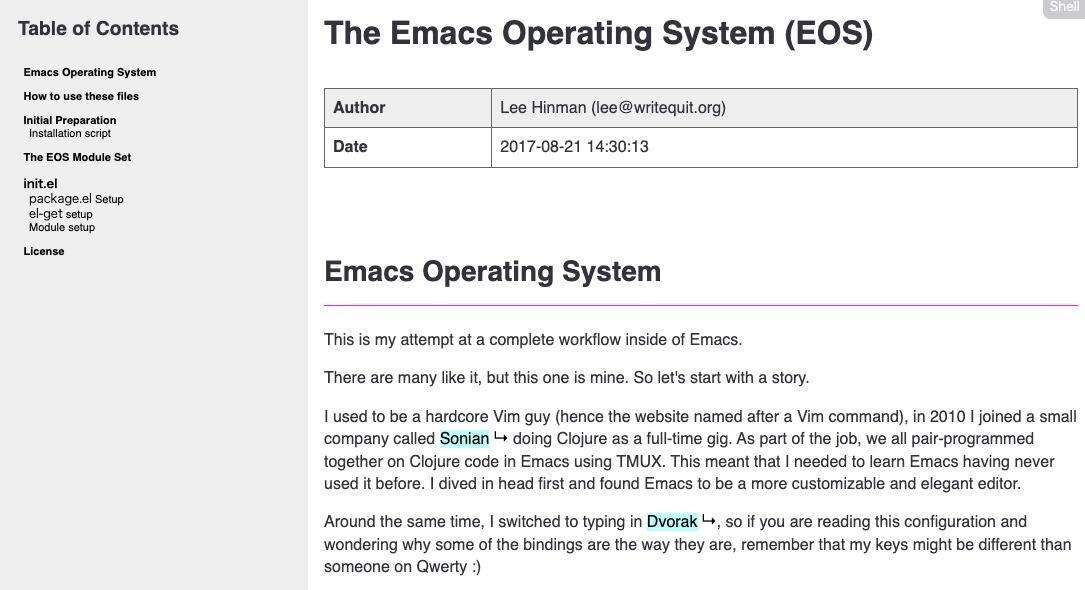
Task: Click the Table of Contents heading
Action: (98, 28)
